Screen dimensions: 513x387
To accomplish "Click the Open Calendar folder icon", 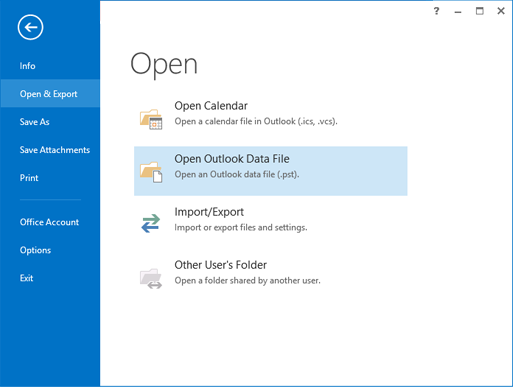I will click(x=151, y=119).
